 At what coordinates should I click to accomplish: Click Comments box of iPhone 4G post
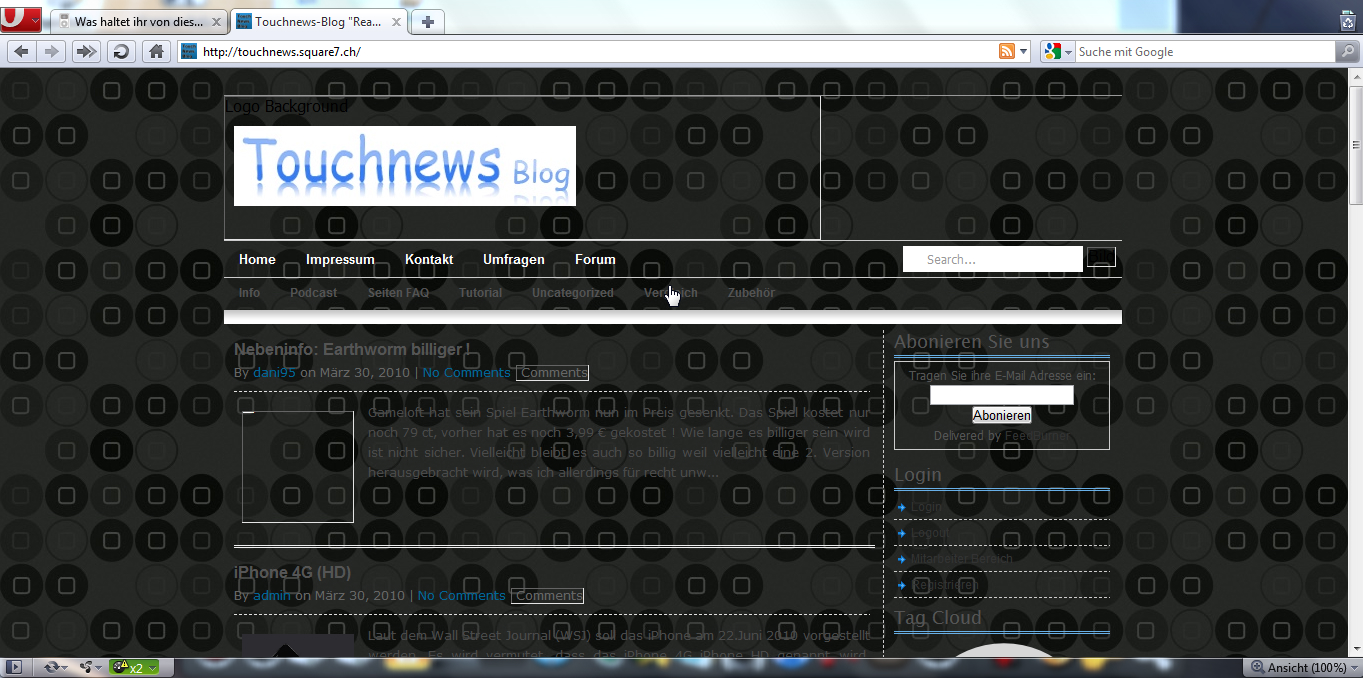tap(548, 596)
